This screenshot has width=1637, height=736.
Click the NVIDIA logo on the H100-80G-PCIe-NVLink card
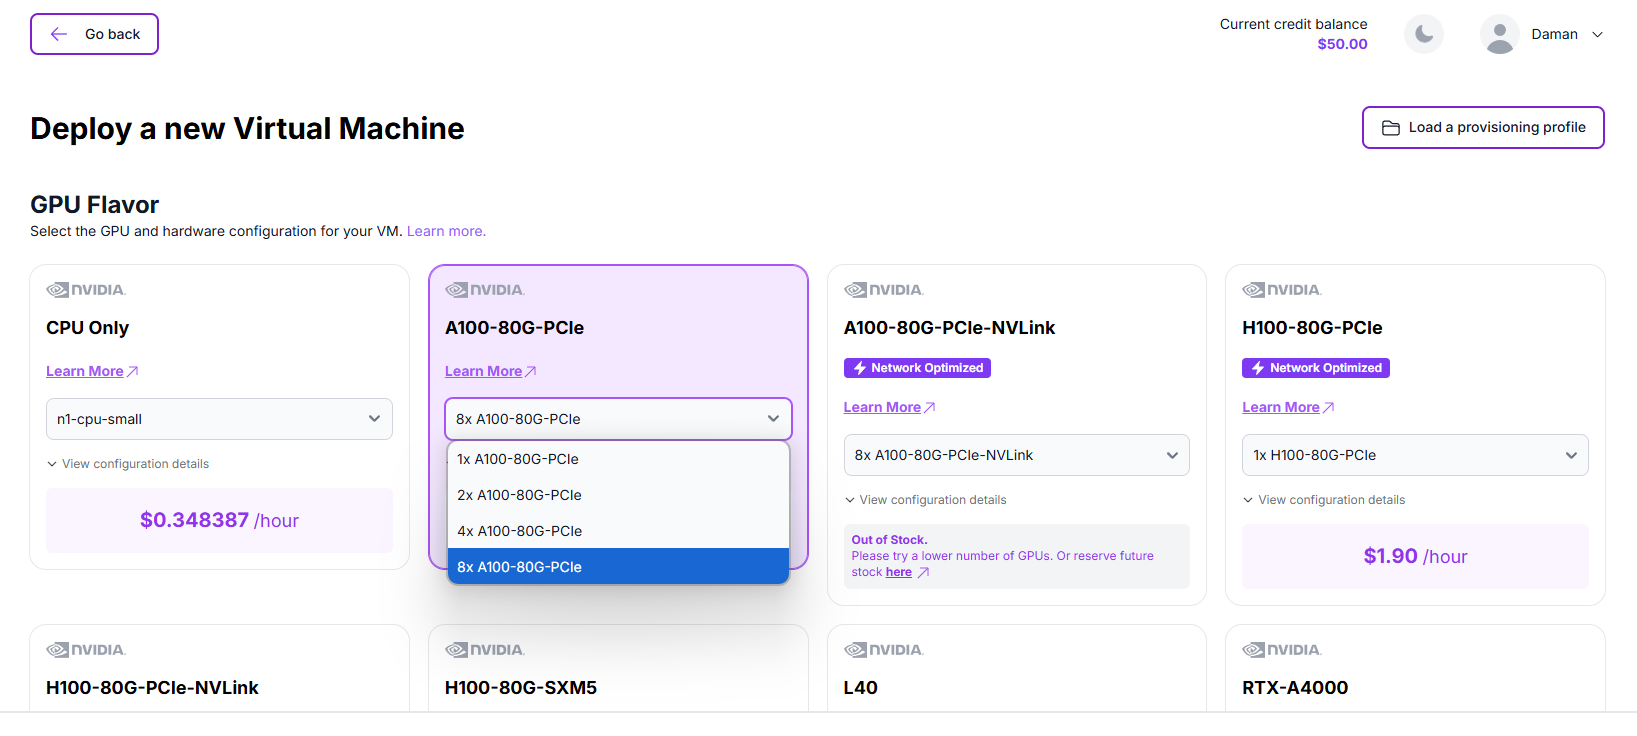(x=86, y=650)
